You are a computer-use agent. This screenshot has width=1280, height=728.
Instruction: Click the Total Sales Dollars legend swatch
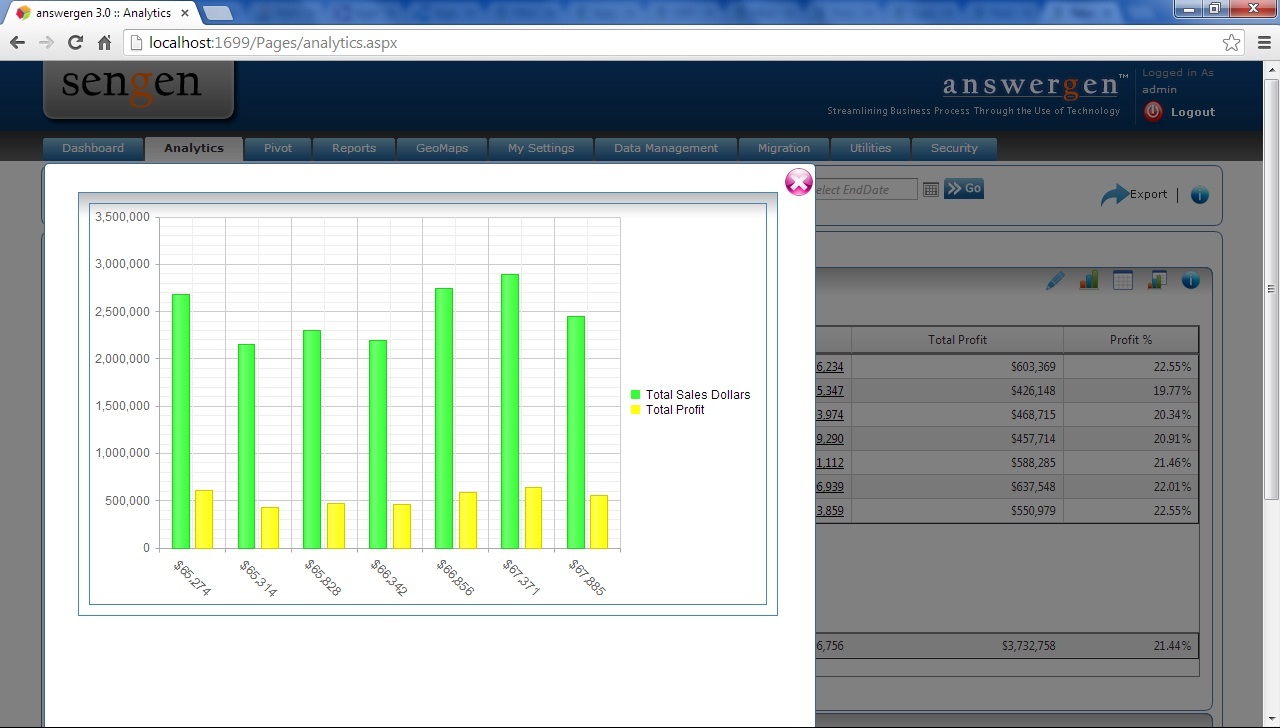point(635,395)
